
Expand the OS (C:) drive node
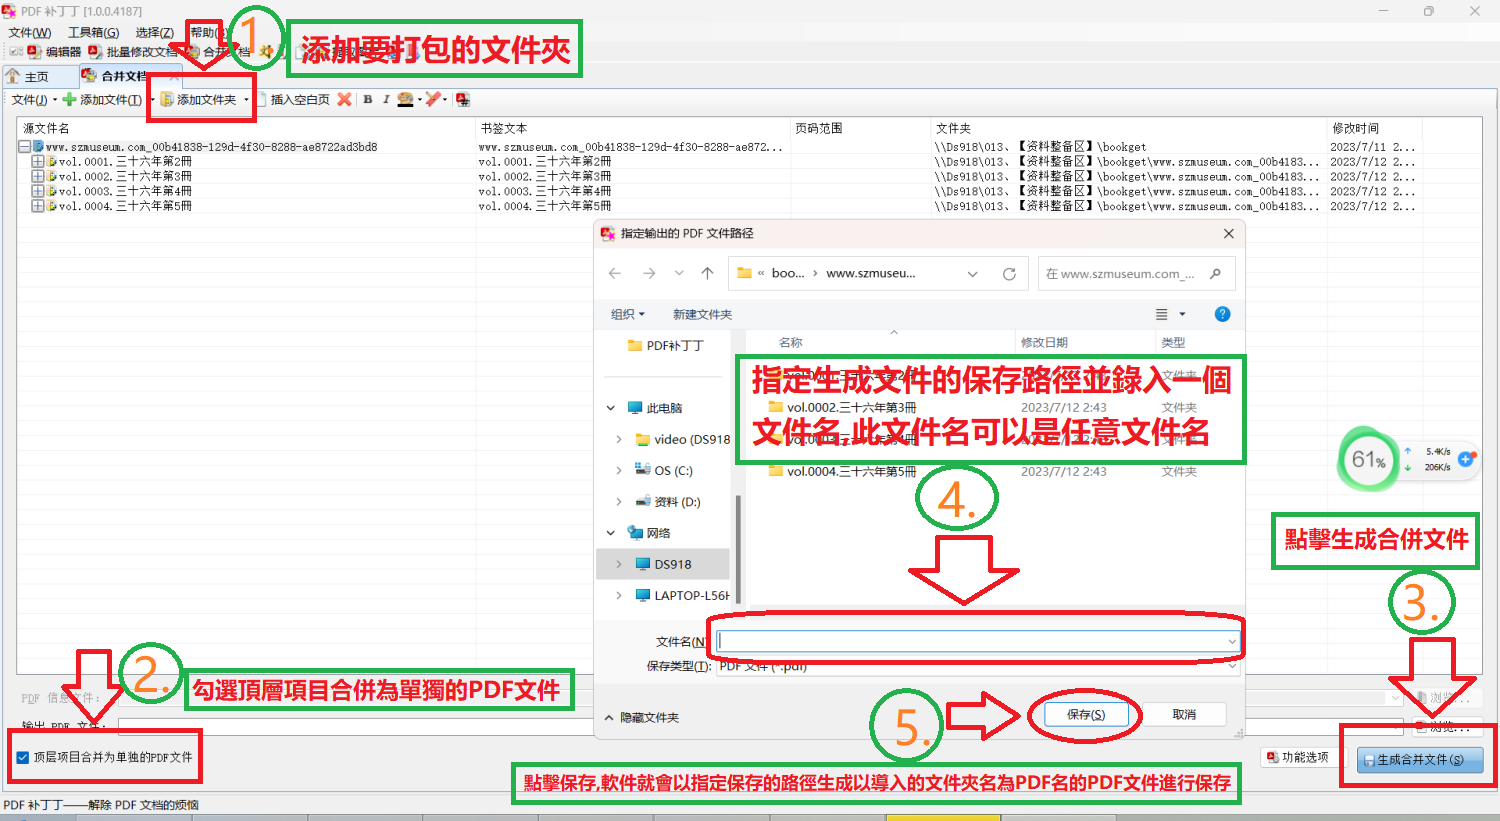pyautogui.click(x=619, y=470)
